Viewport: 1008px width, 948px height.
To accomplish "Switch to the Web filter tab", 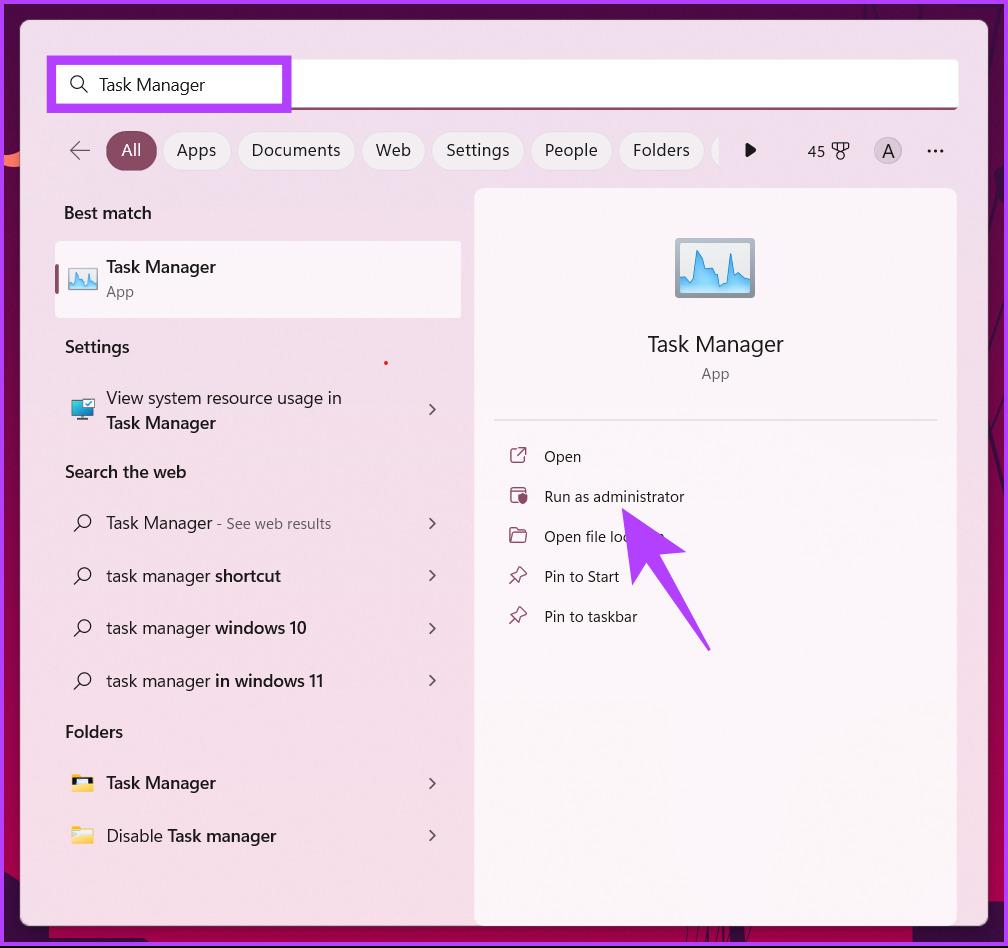I will point(393,150).
